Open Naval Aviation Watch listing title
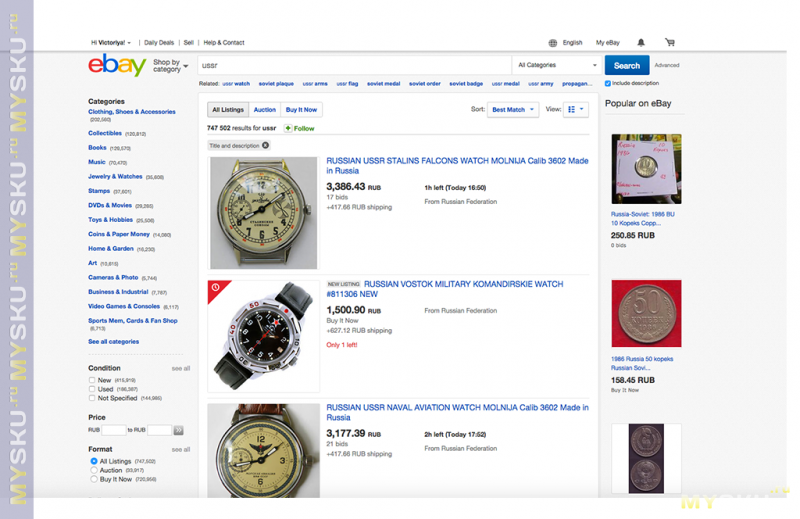The width and height of the screenshot is (800, 519). pyautogui.click(x=457, y=412)
